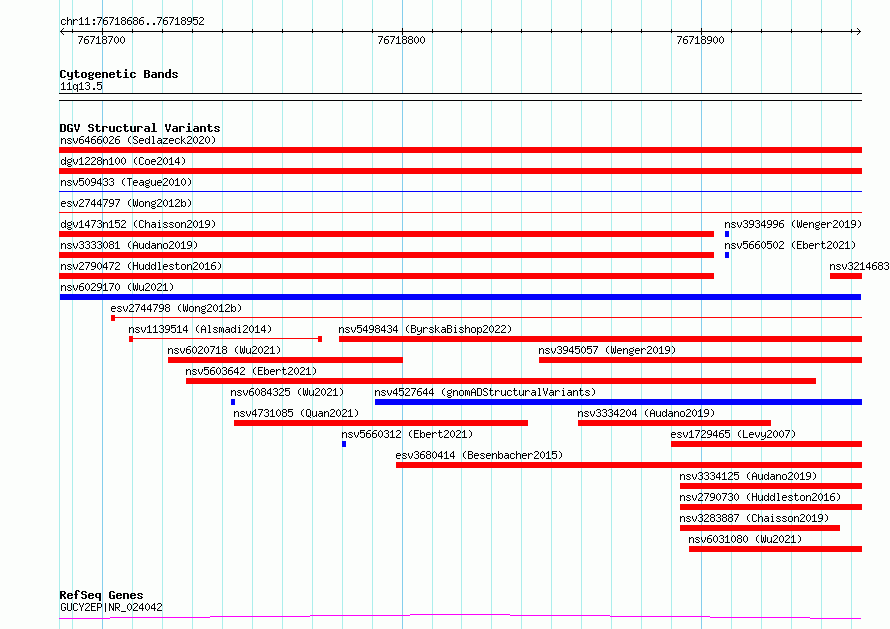890x629 pixels.
Task: Click nsv2790730 (Huddleston2016) label
Action: tap(760, 497)
